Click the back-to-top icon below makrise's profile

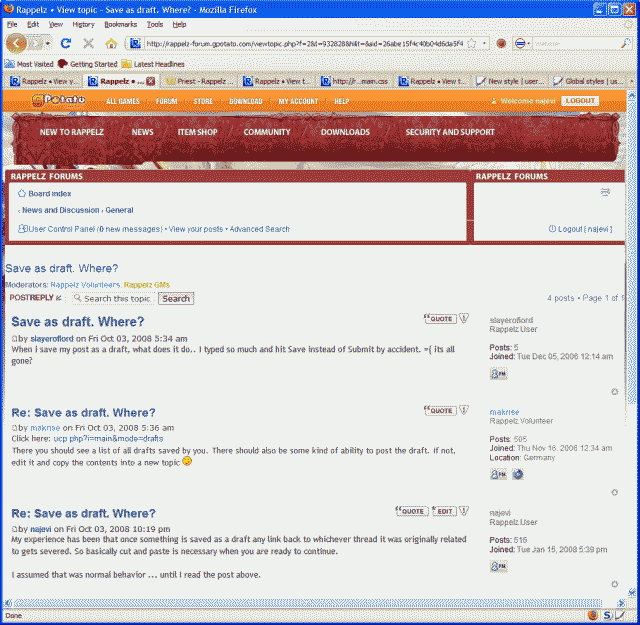click(x=614, y=492)
